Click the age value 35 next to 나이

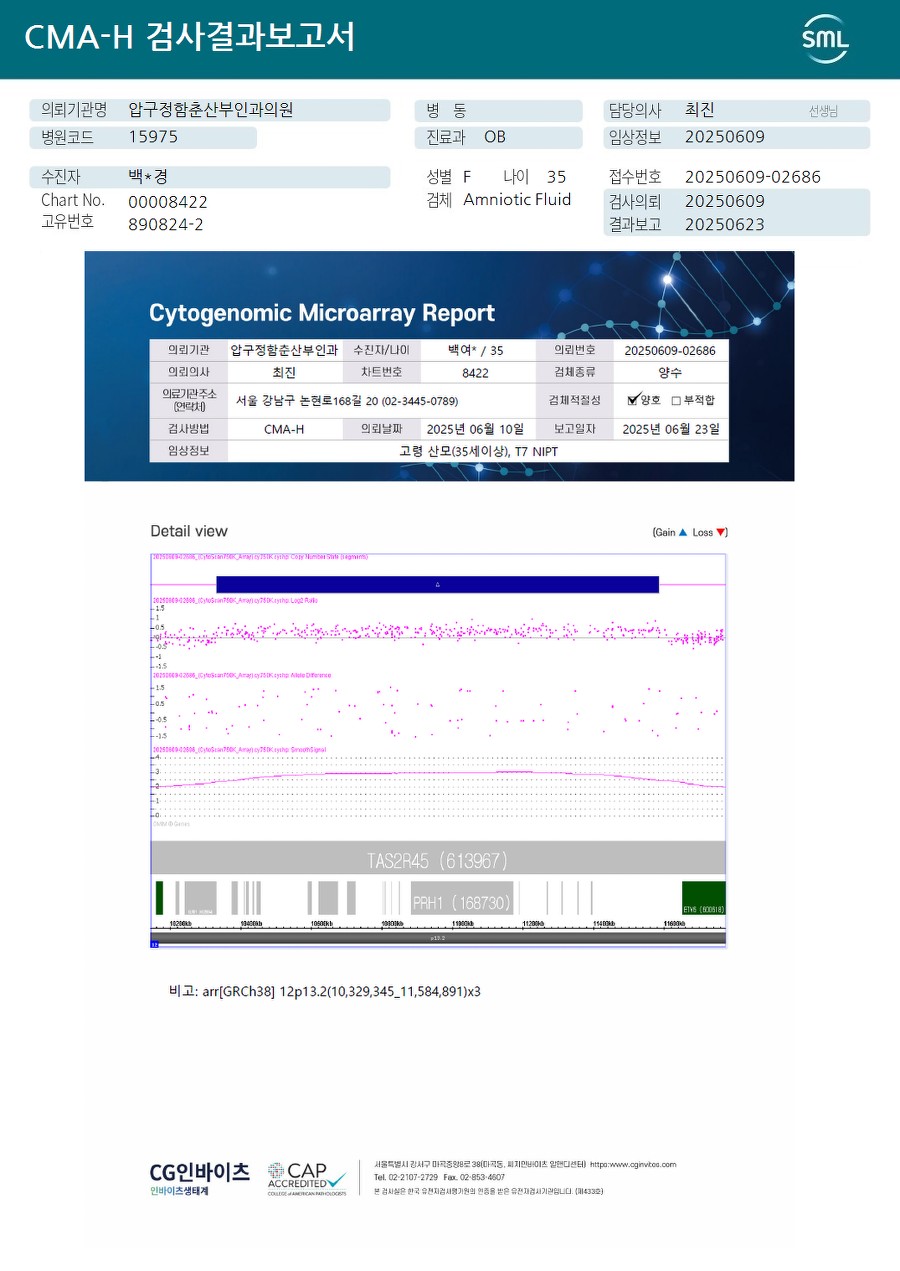point(557,177)
